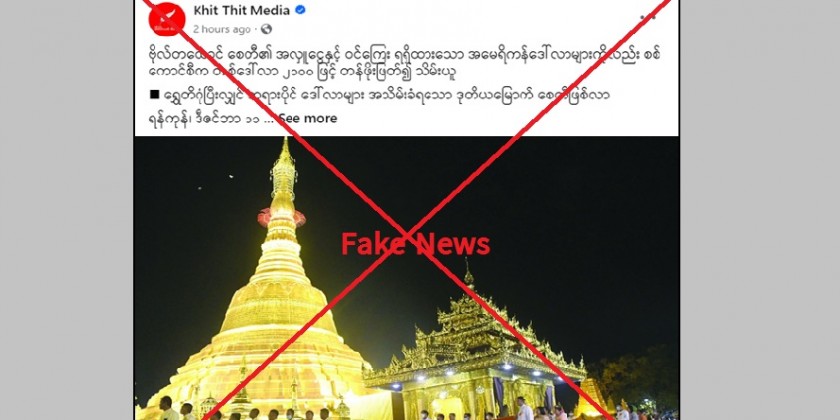The width and height of the screenshot is (840, 420).
Task: Expand post text with See more
Action: pos(308,118)
